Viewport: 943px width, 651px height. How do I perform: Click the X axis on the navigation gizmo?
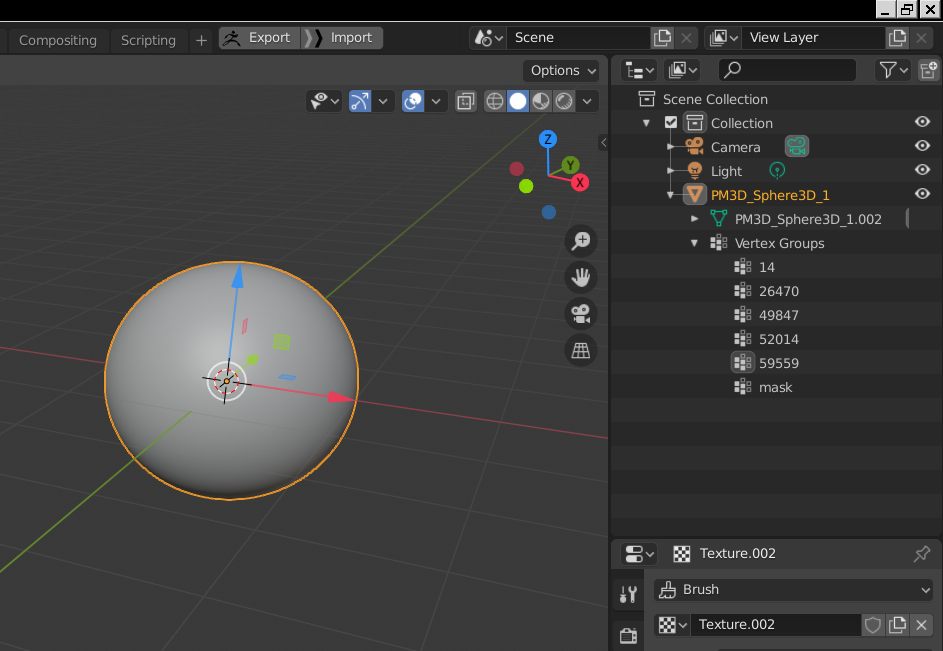(580, 183)
